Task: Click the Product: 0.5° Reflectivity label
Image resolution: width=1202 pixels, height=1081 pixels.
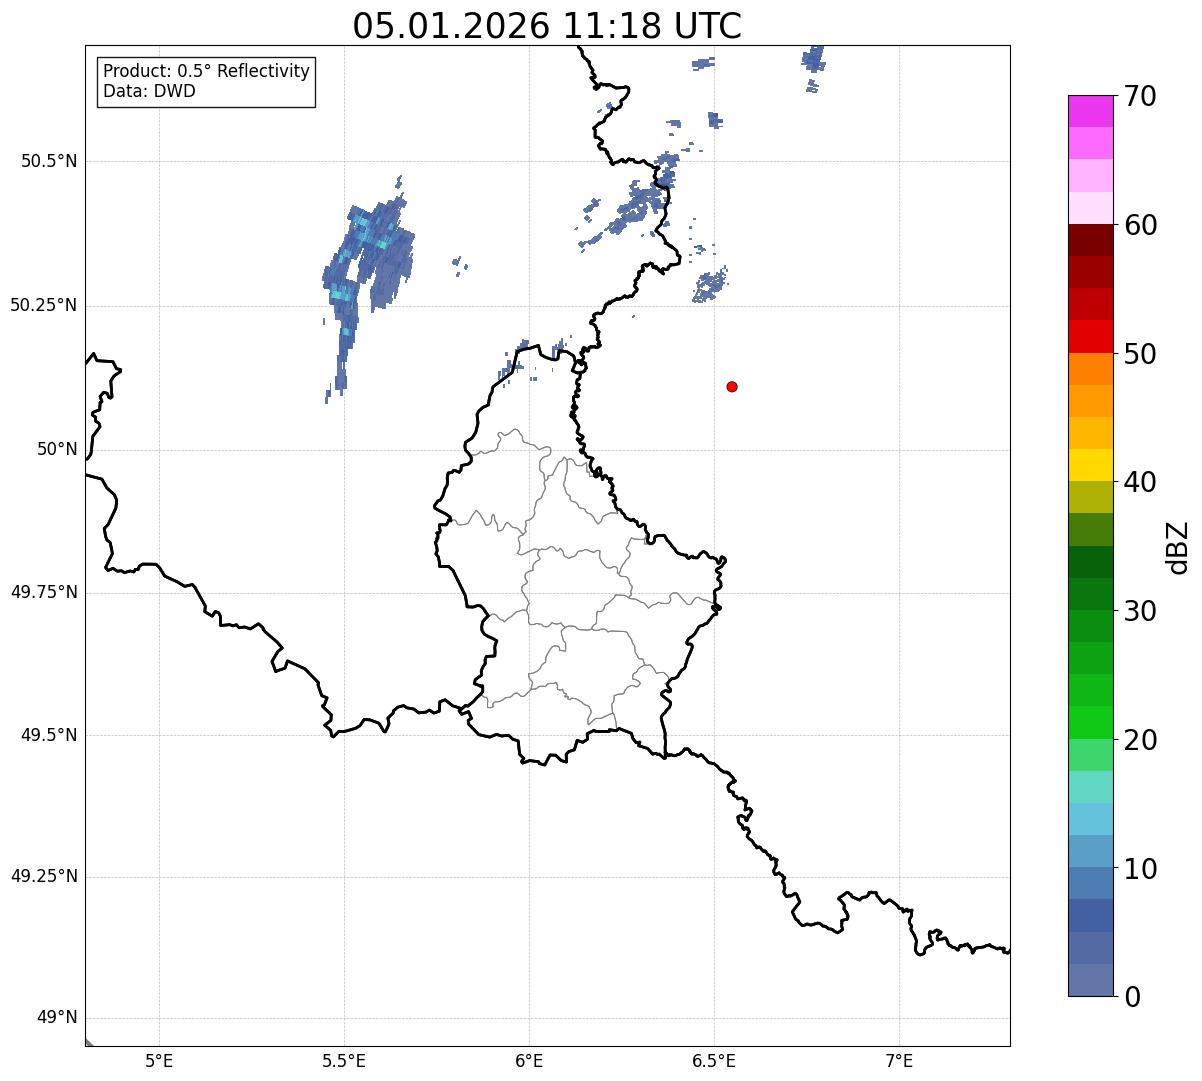Action: [x=206, y=71]
